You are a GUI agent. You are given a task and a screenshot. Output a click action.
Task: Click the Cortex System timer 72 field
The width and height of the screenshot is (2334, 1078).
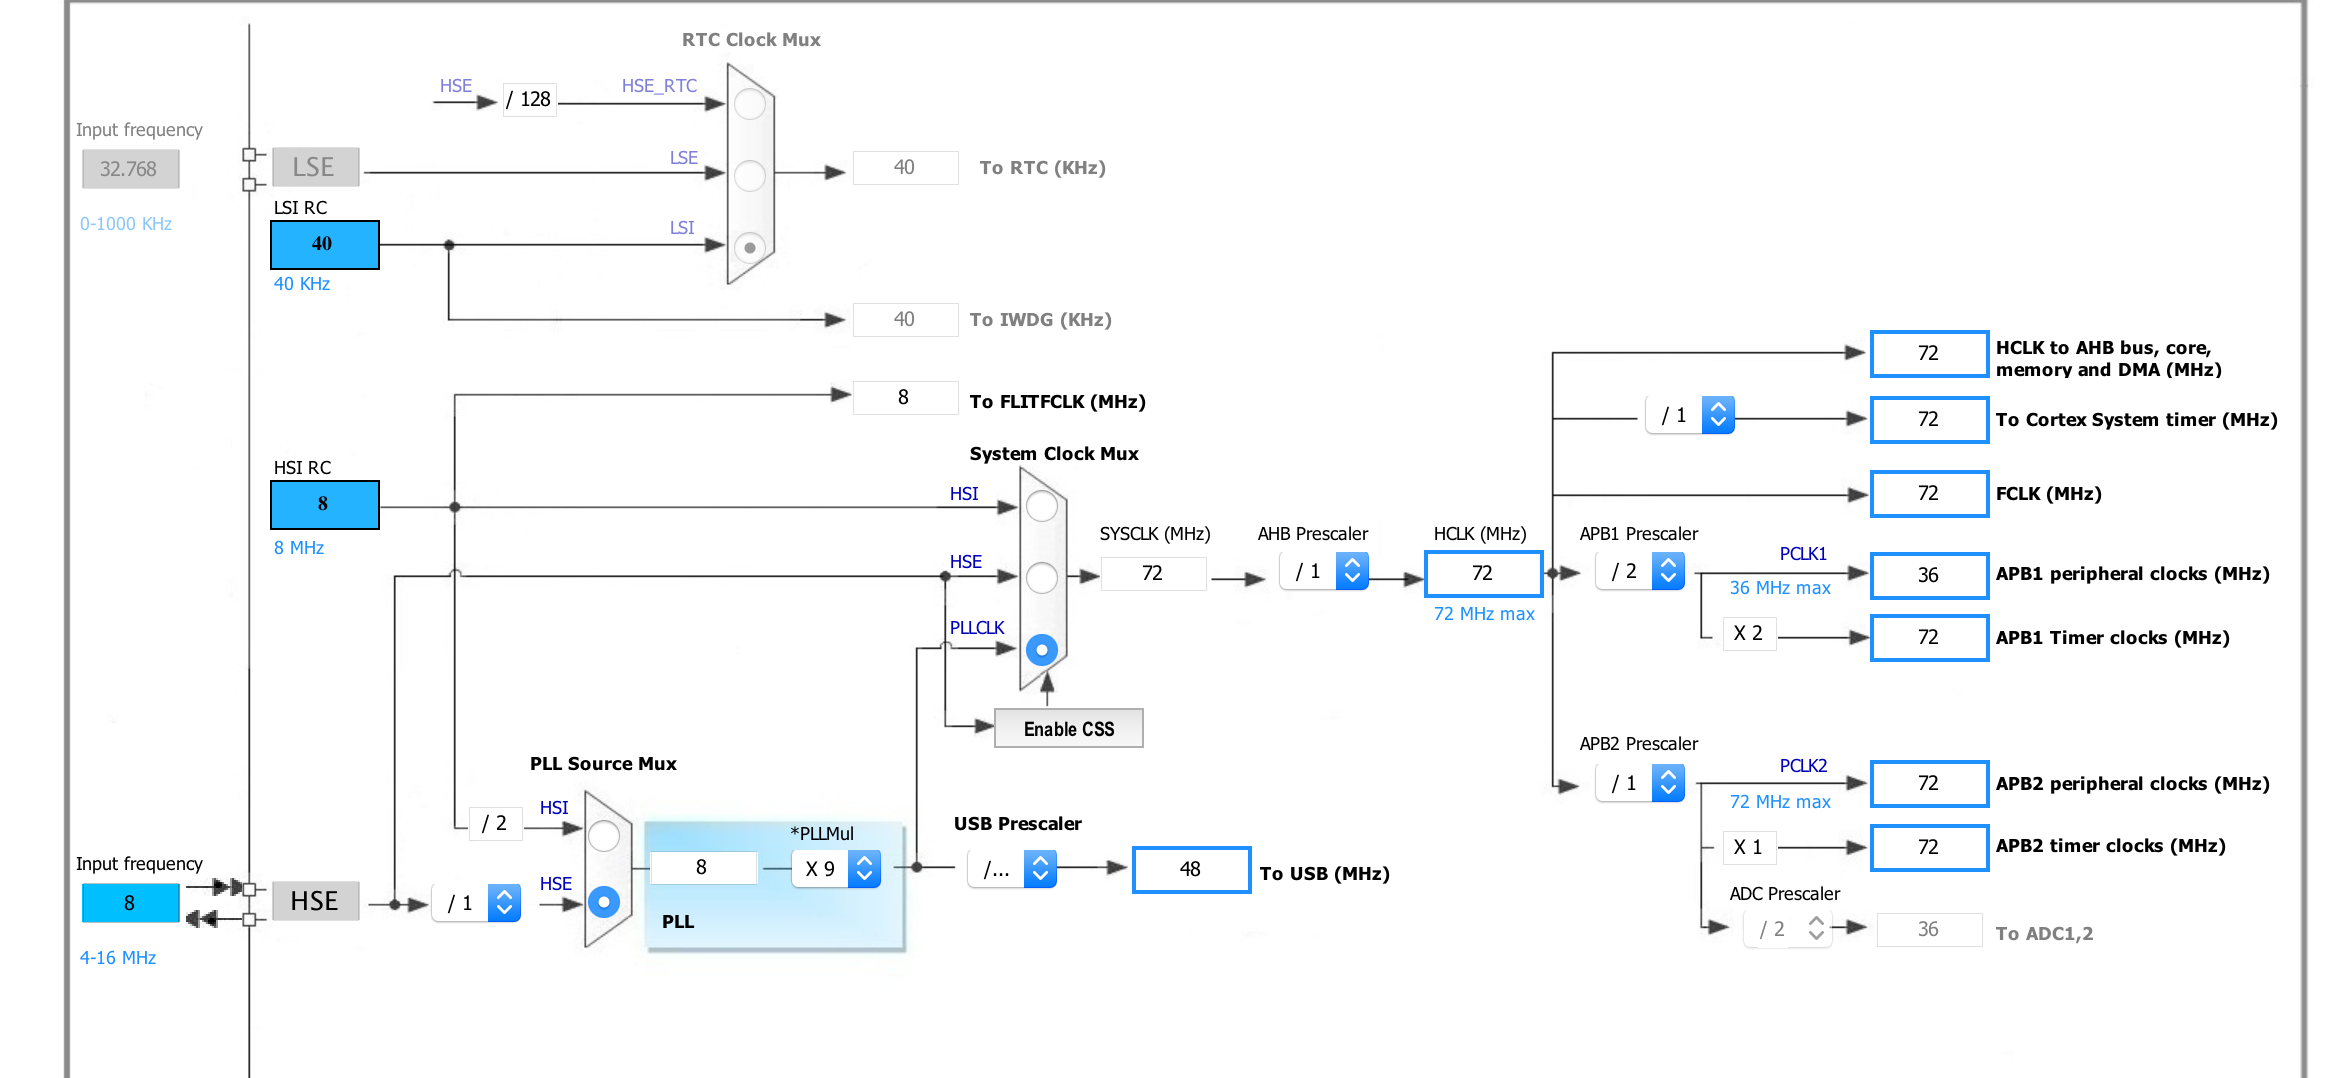pyautogui.click(x=1929, y=419)
